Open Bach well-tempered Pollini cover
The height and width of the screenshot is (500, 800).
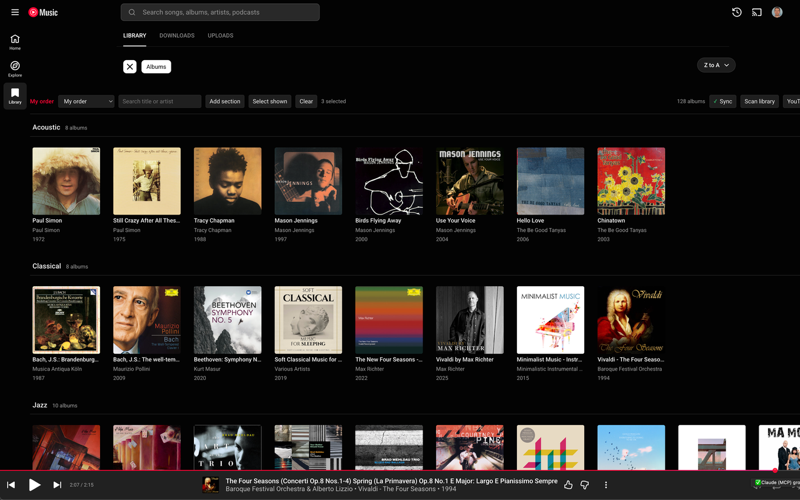point(147,320)
